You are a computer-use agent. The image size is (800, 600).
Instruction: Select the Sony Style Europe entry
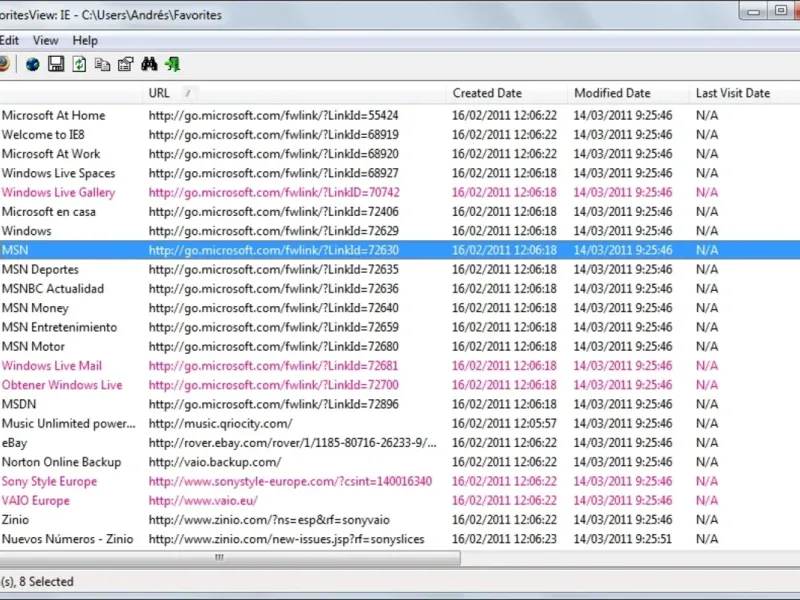49,481
